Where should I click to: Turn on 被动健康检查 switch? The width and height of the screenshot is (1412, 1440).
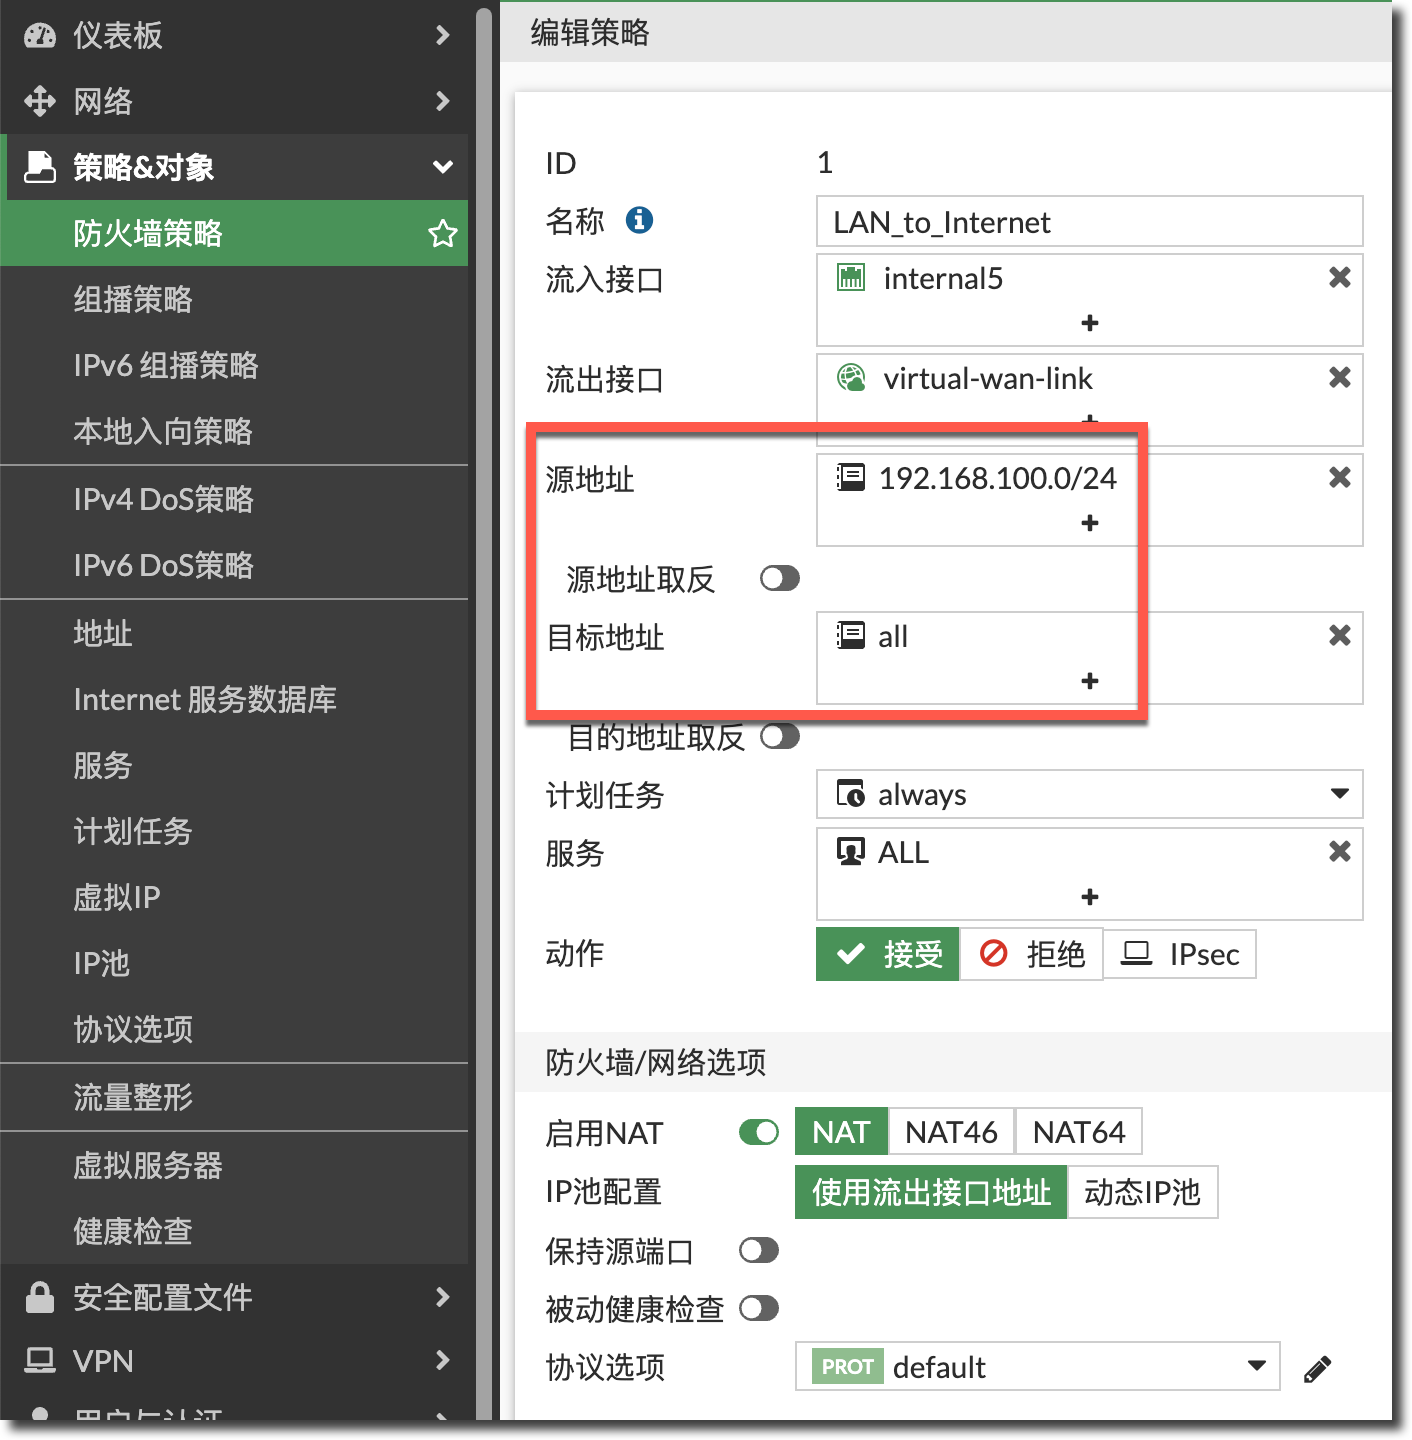point(758,1309)
